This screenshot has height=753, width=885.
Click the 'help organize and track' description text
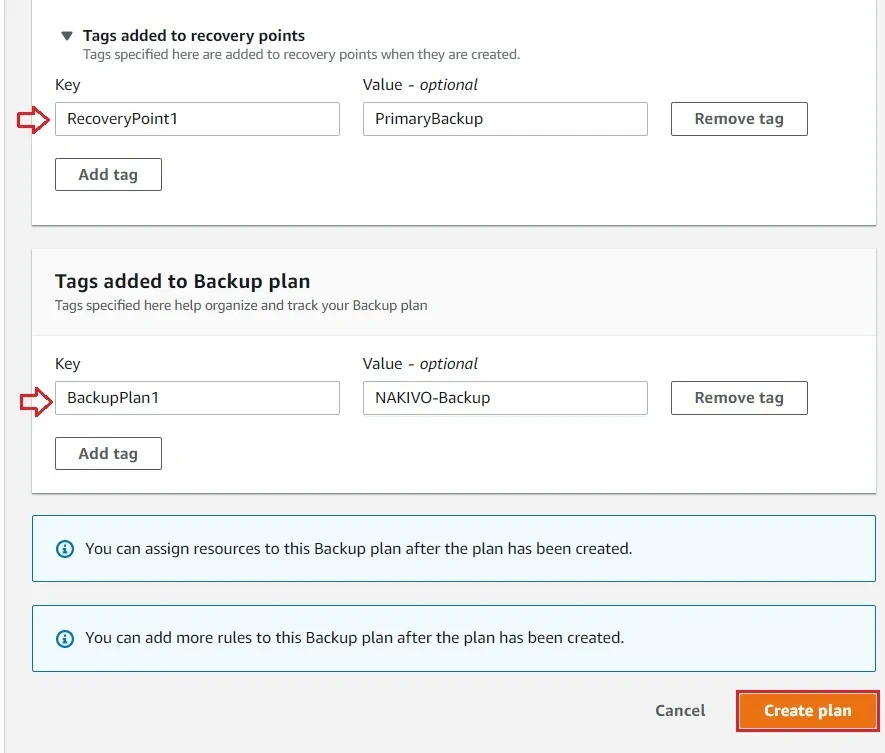click(240, 305)
